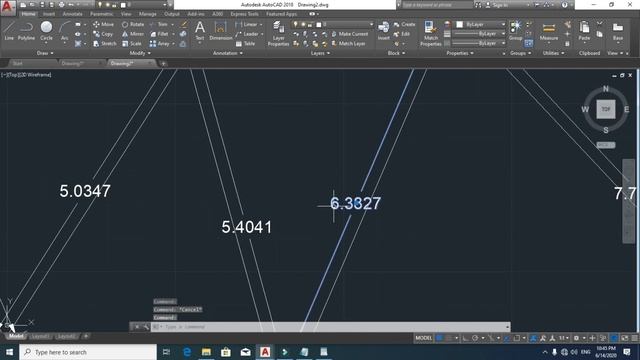The image size is (640, 360).
Task: Open the Express Tools ribbon tab
Action: point(244,14)
